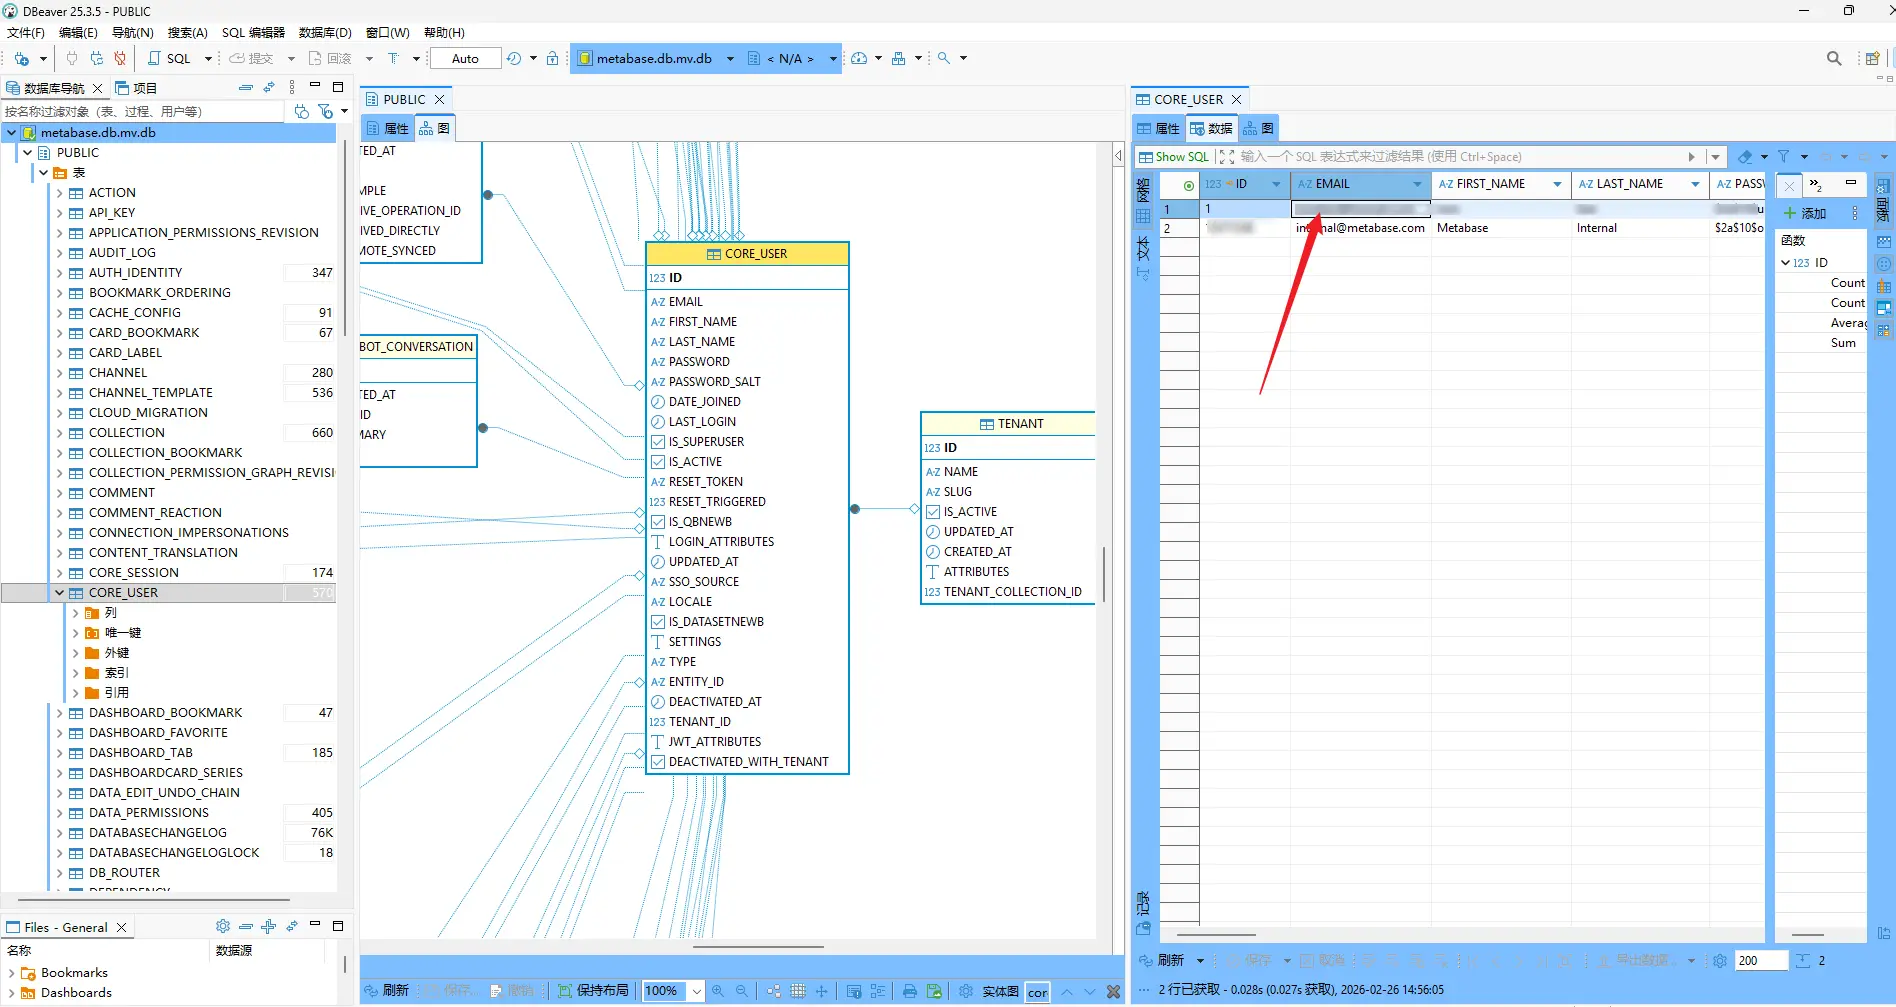Click the print diagram icon

point(909,991)
